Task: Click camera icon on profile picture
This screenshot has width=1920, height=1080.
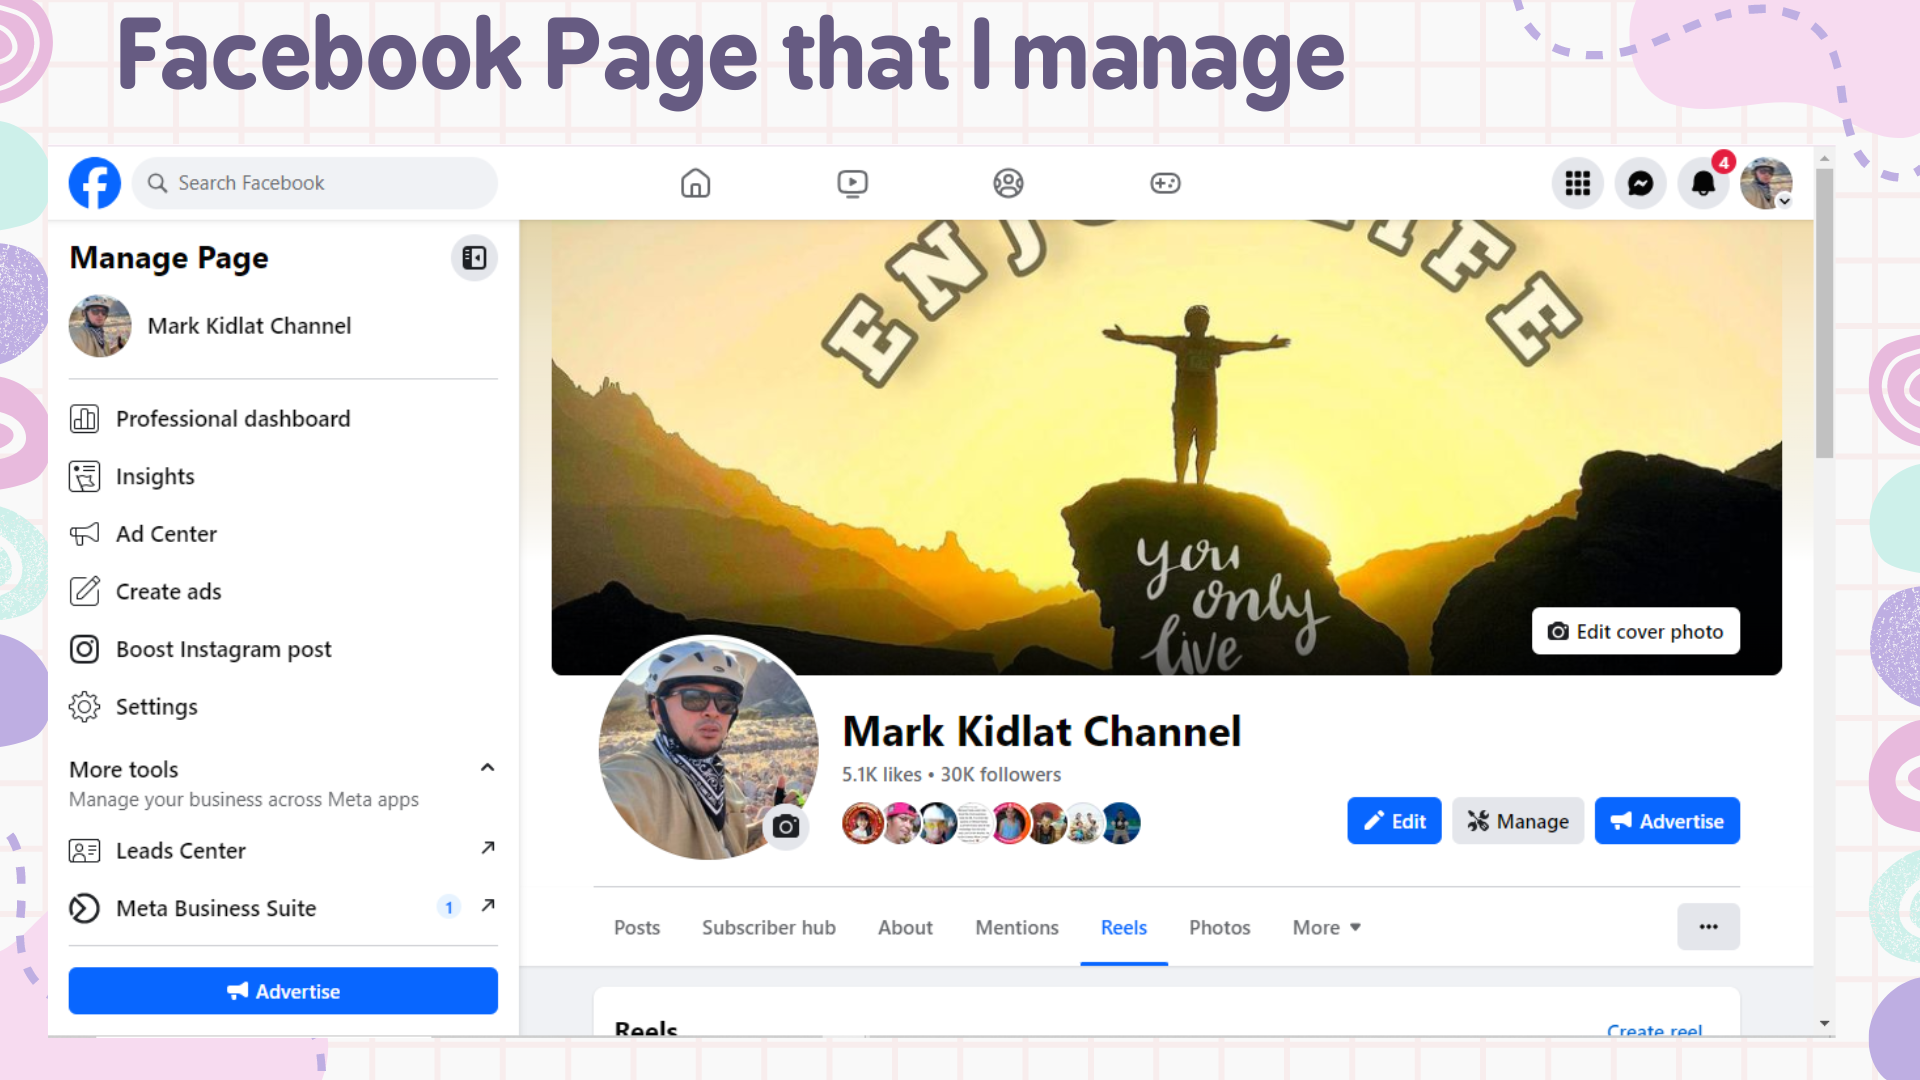Action: pyautogui.click(x=786, y=827)
